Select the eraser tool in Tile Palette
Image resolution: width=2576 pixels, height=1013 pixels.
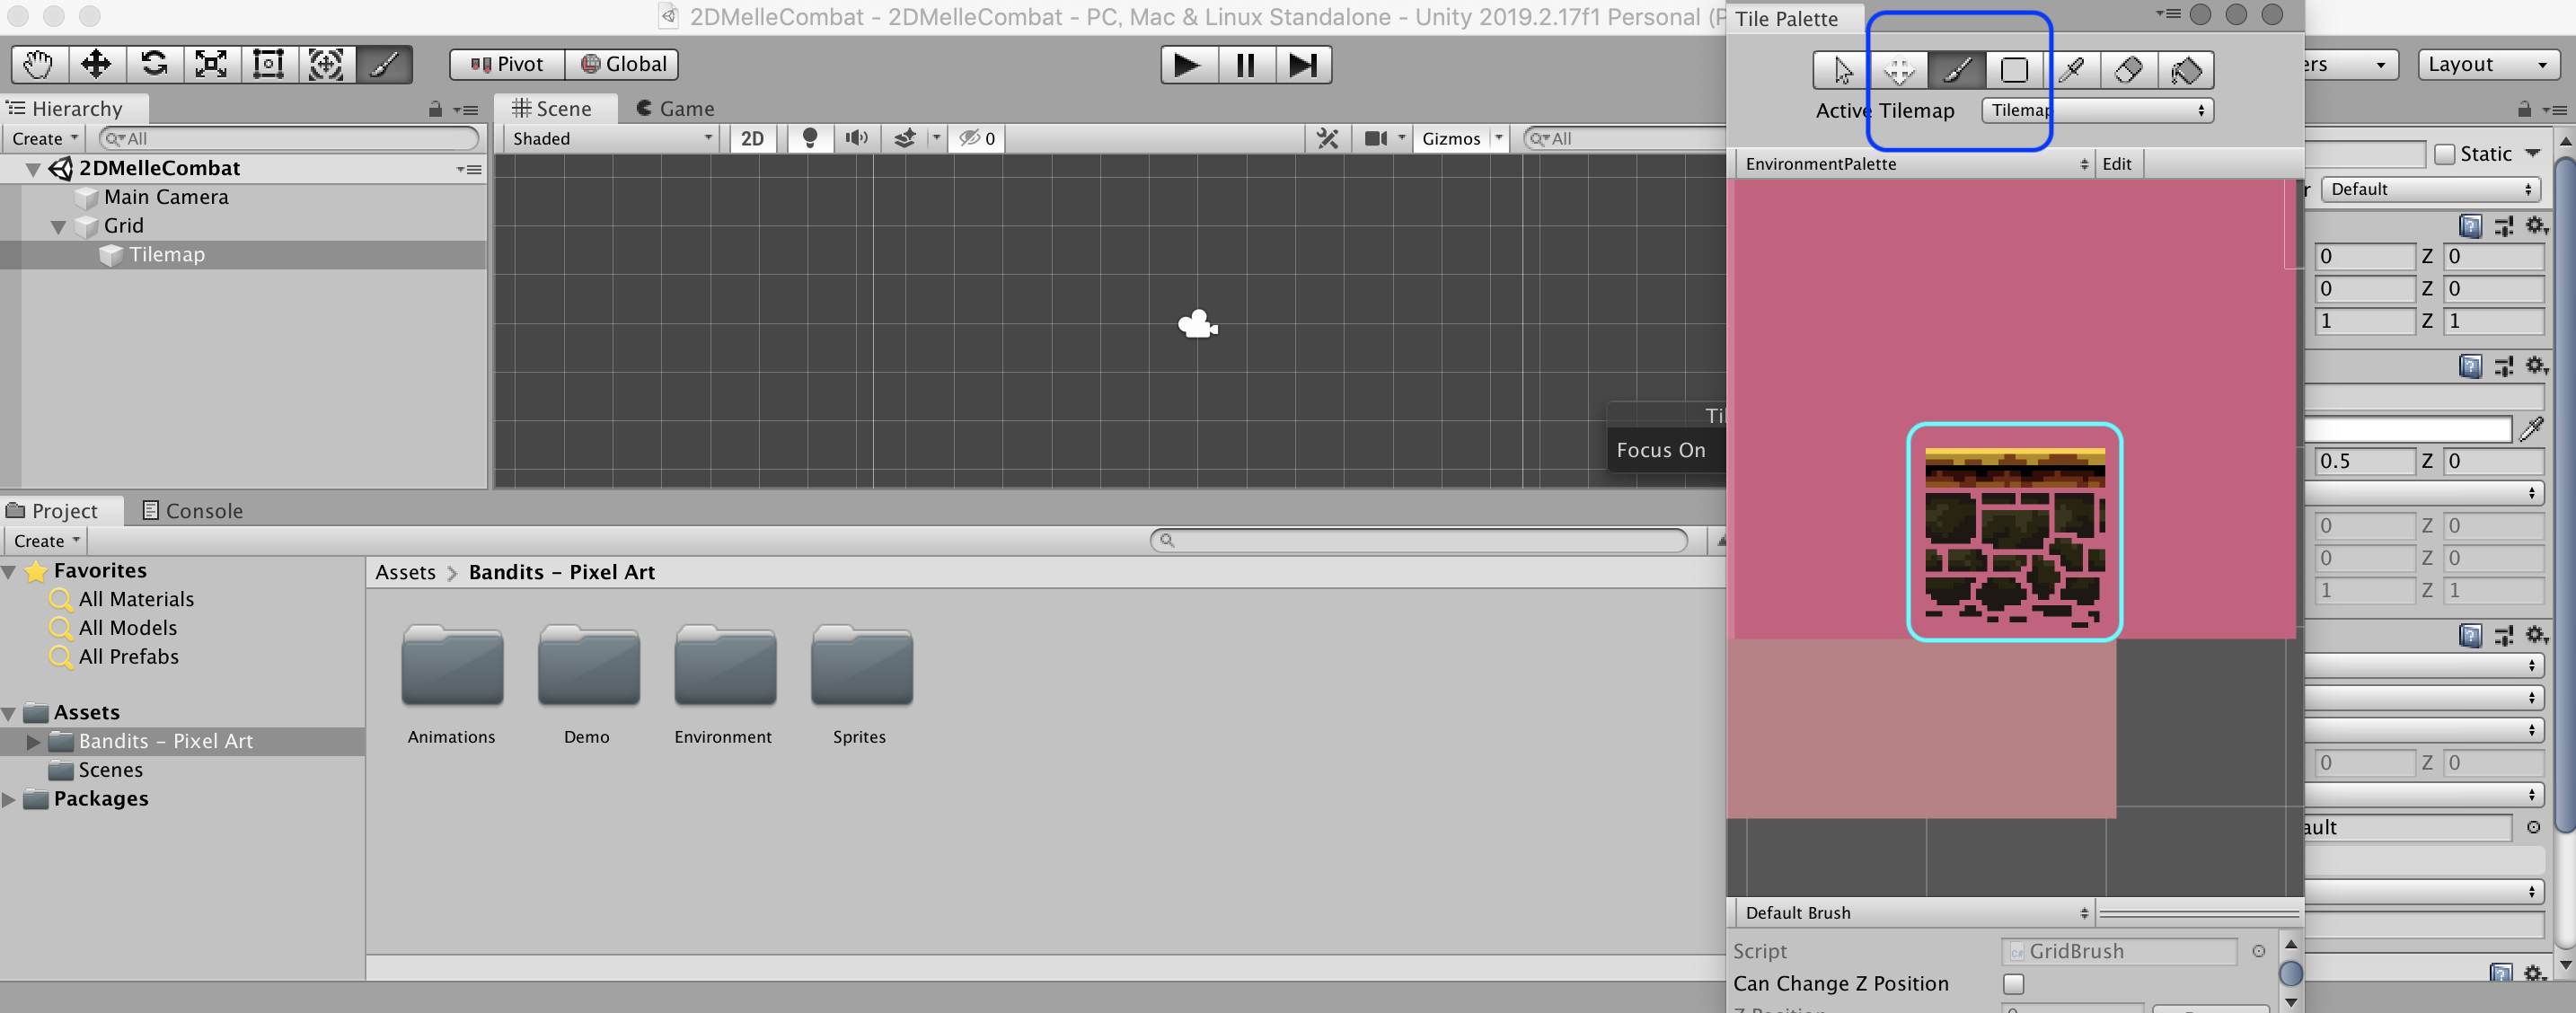[x=2128, y=70]
